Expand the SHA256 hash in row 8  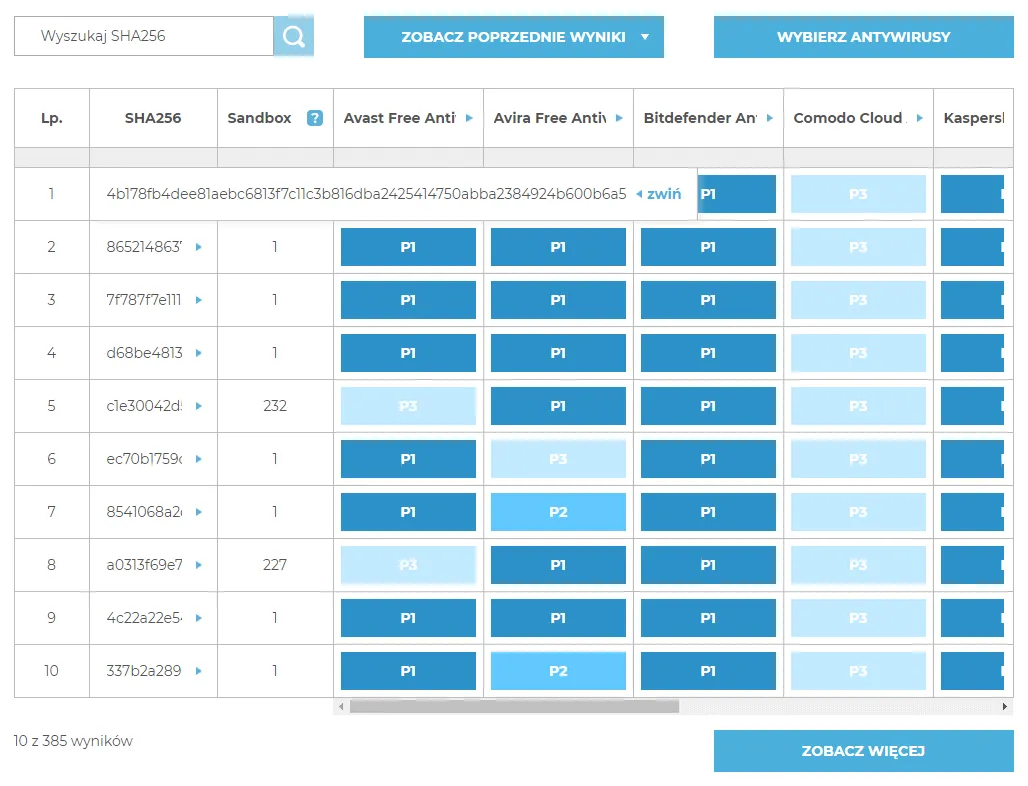199,565
